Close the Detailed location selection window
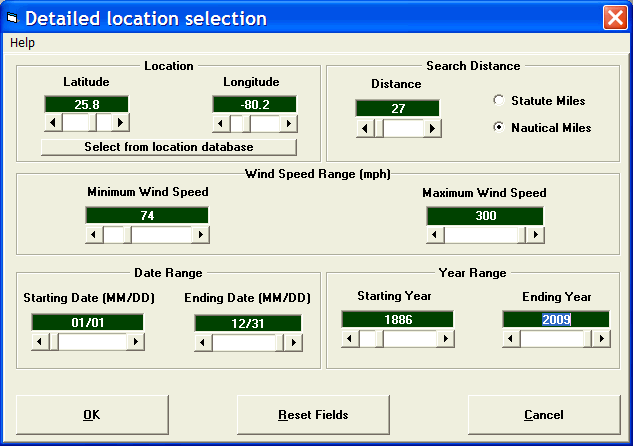The image size is (633, 446). coord(614,18)
